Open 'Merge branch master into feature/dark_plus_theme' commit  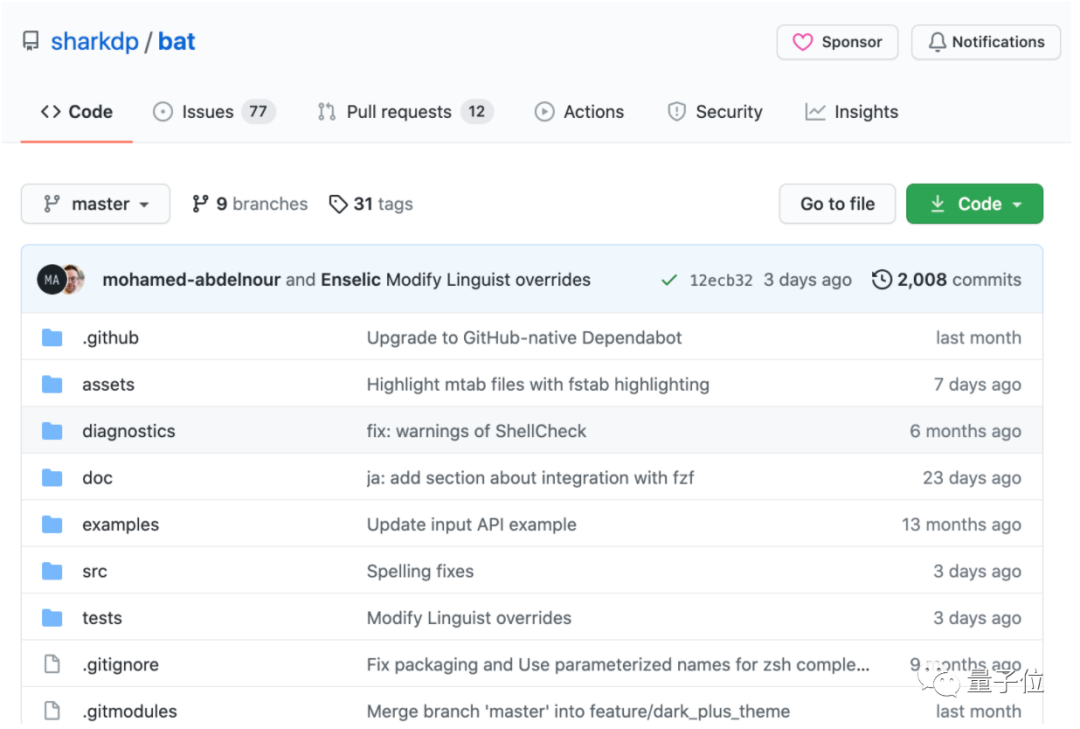579,711
